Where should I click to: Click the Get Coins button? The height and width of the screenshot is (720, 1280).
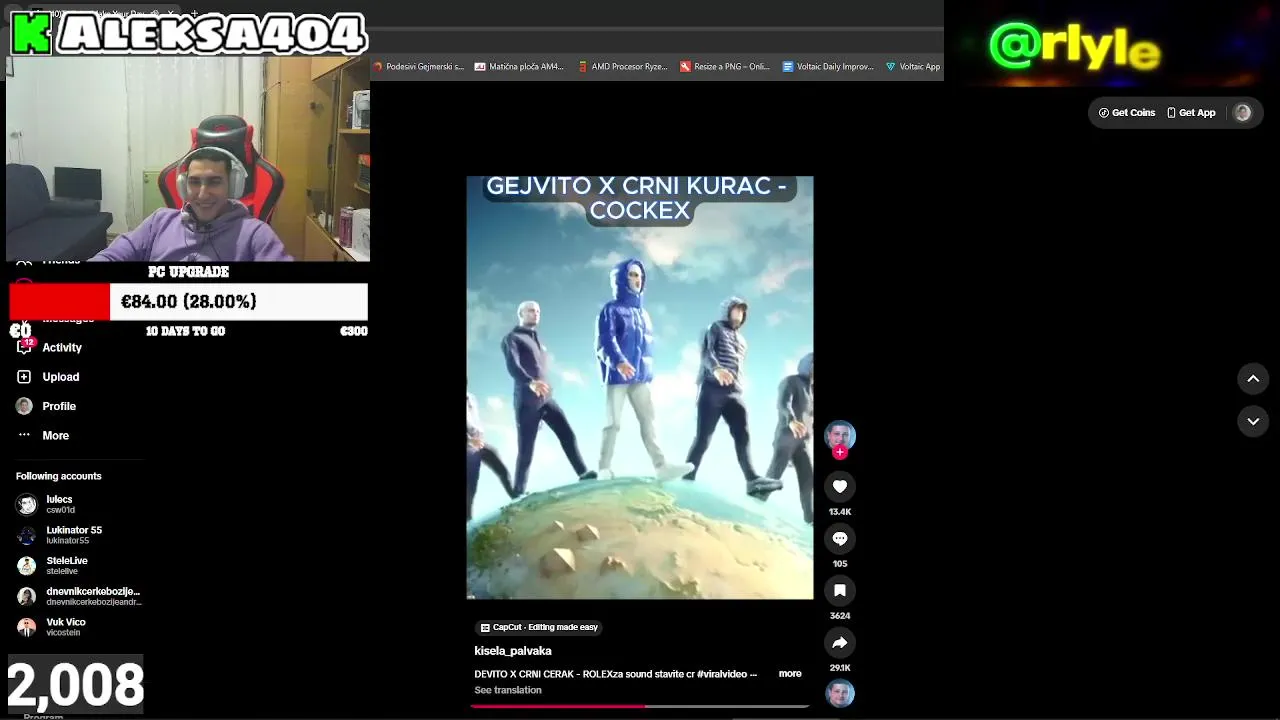click(x=1127, y=113)
